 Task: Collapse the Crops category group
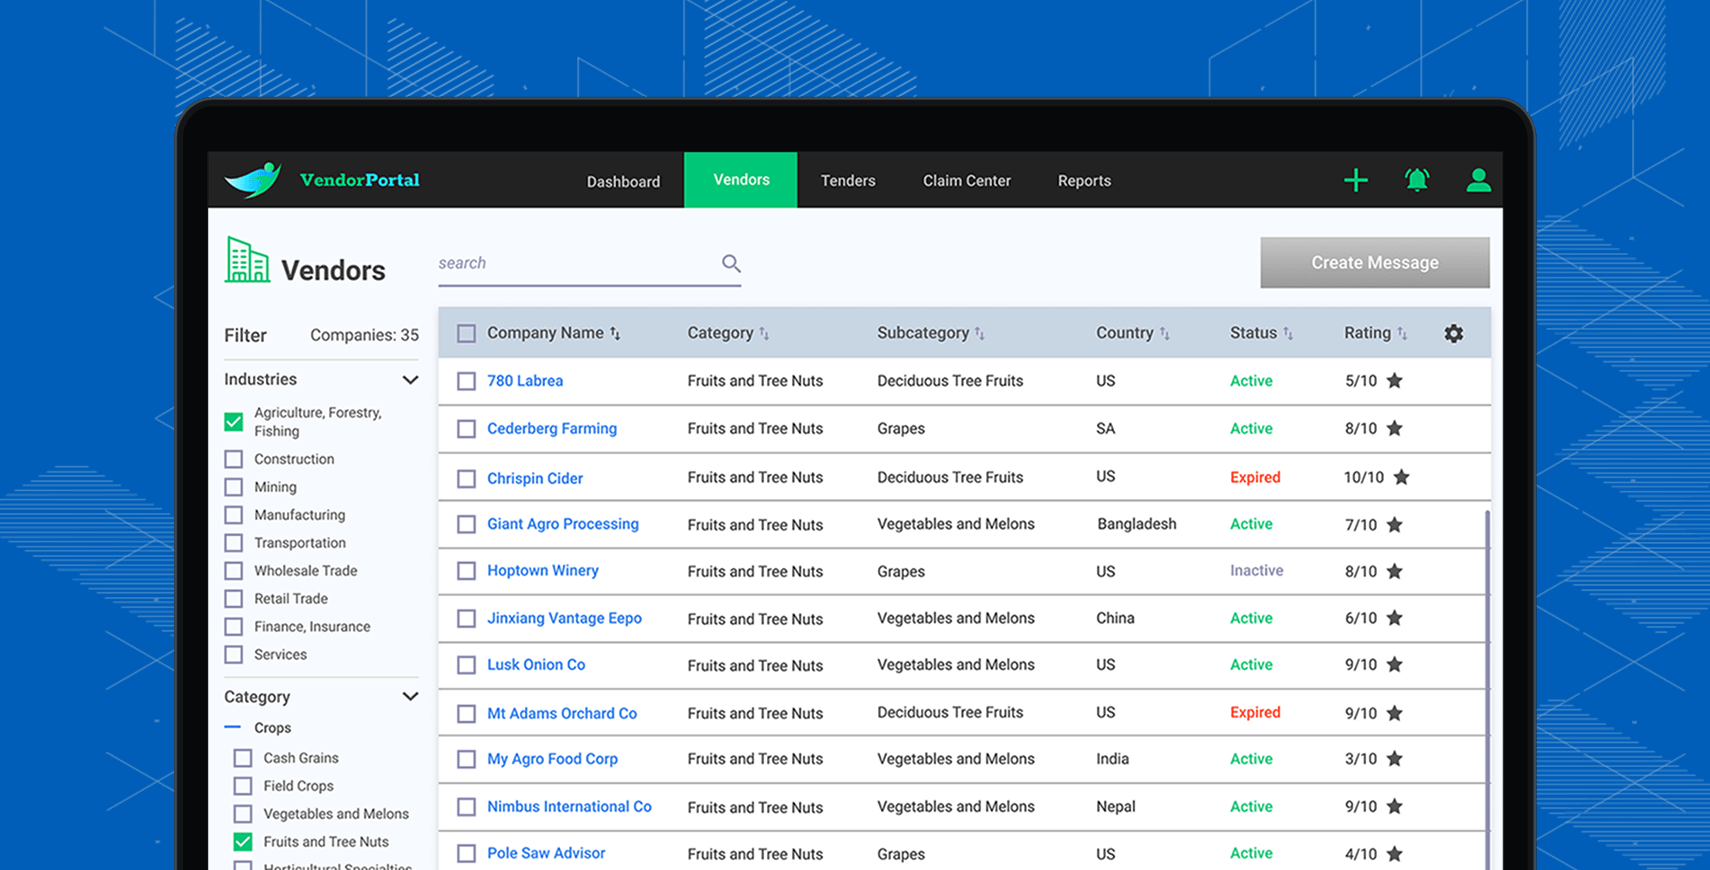(233, 728)
